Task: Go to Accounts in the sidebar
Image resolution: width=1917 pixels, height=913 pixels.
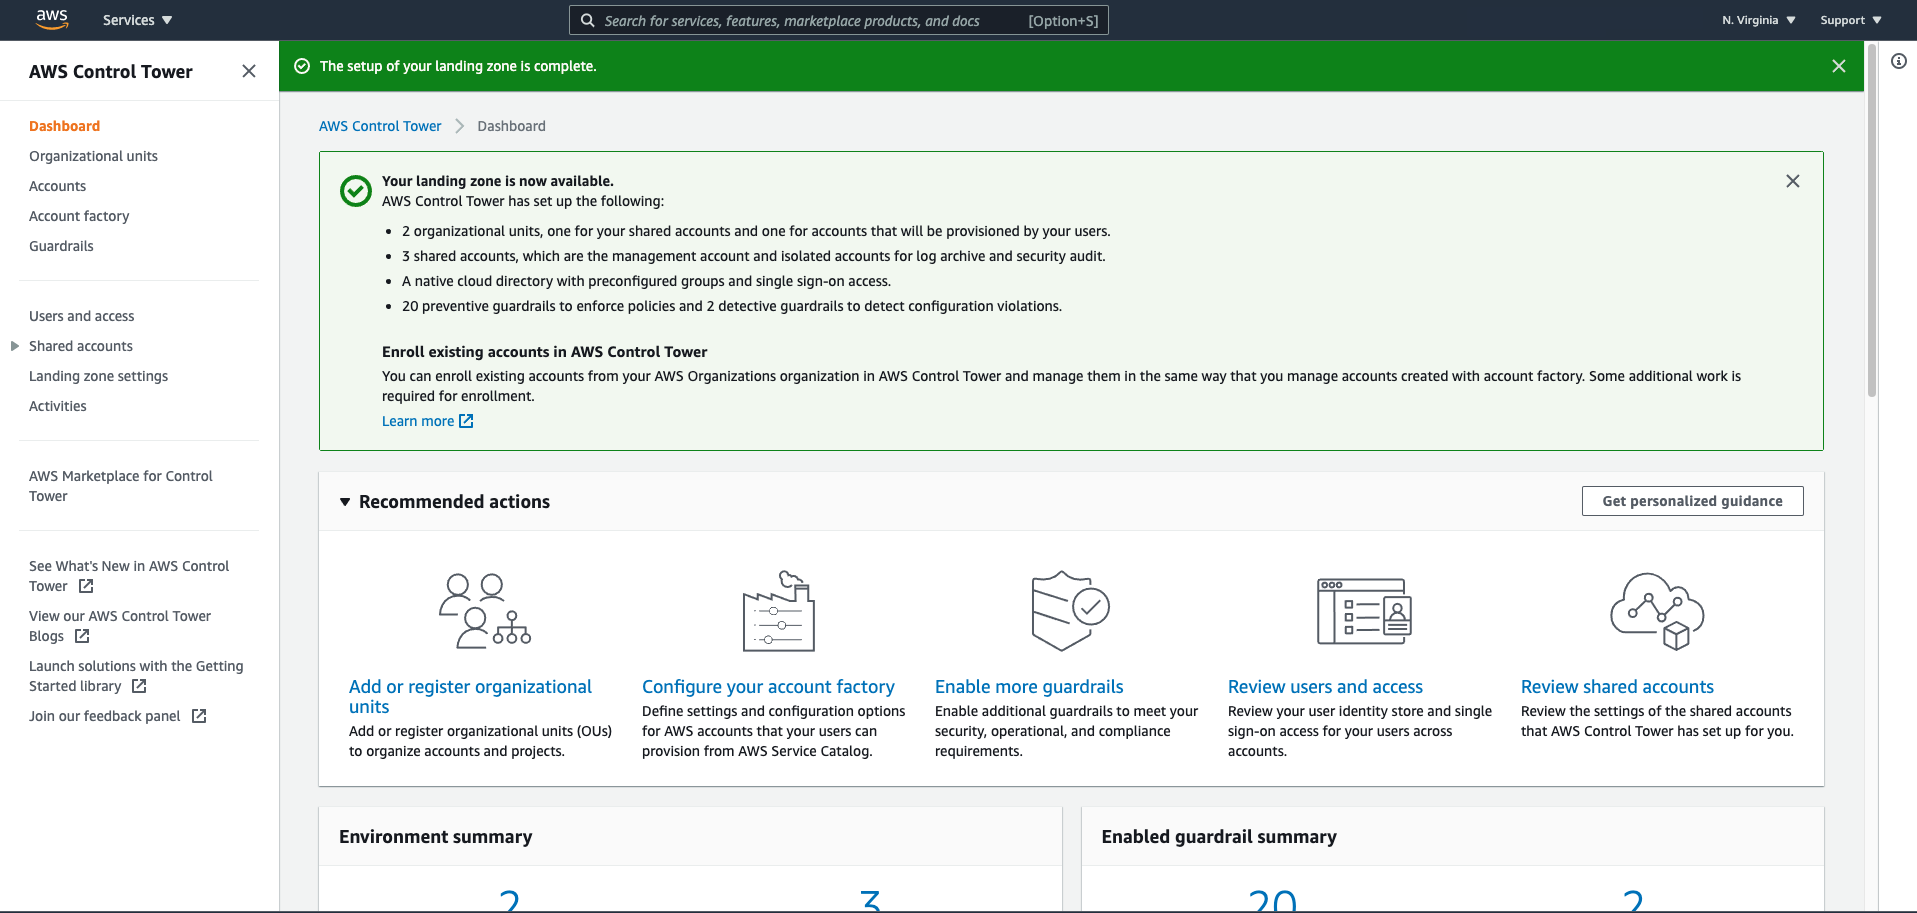Action: [57, 186]
